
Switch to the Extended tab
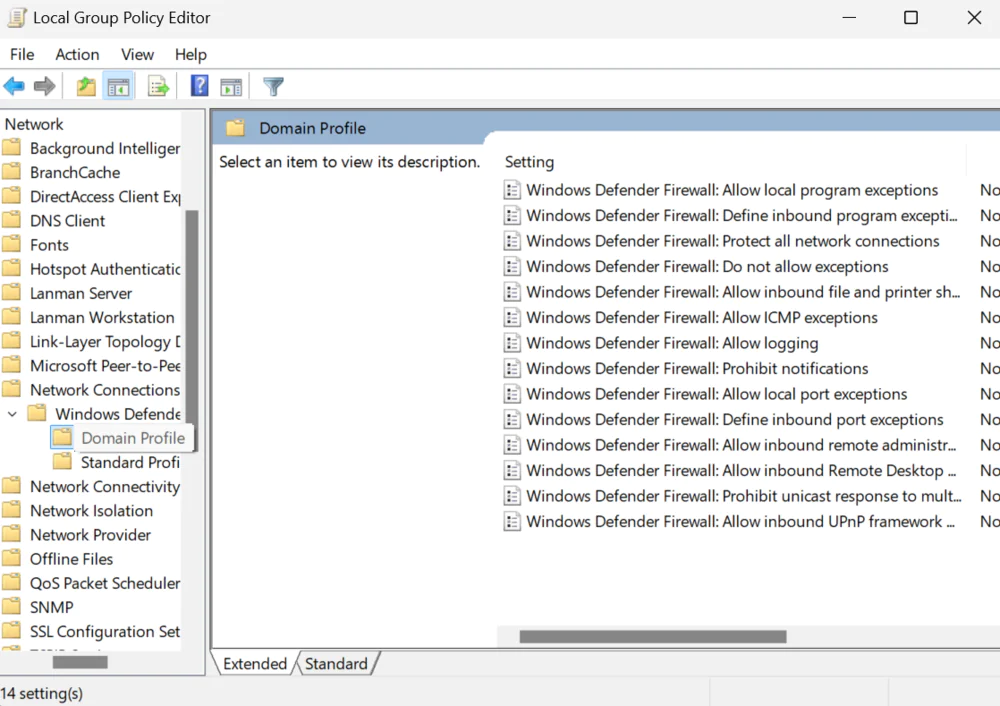pyautogui.click(x=255, y=664)
